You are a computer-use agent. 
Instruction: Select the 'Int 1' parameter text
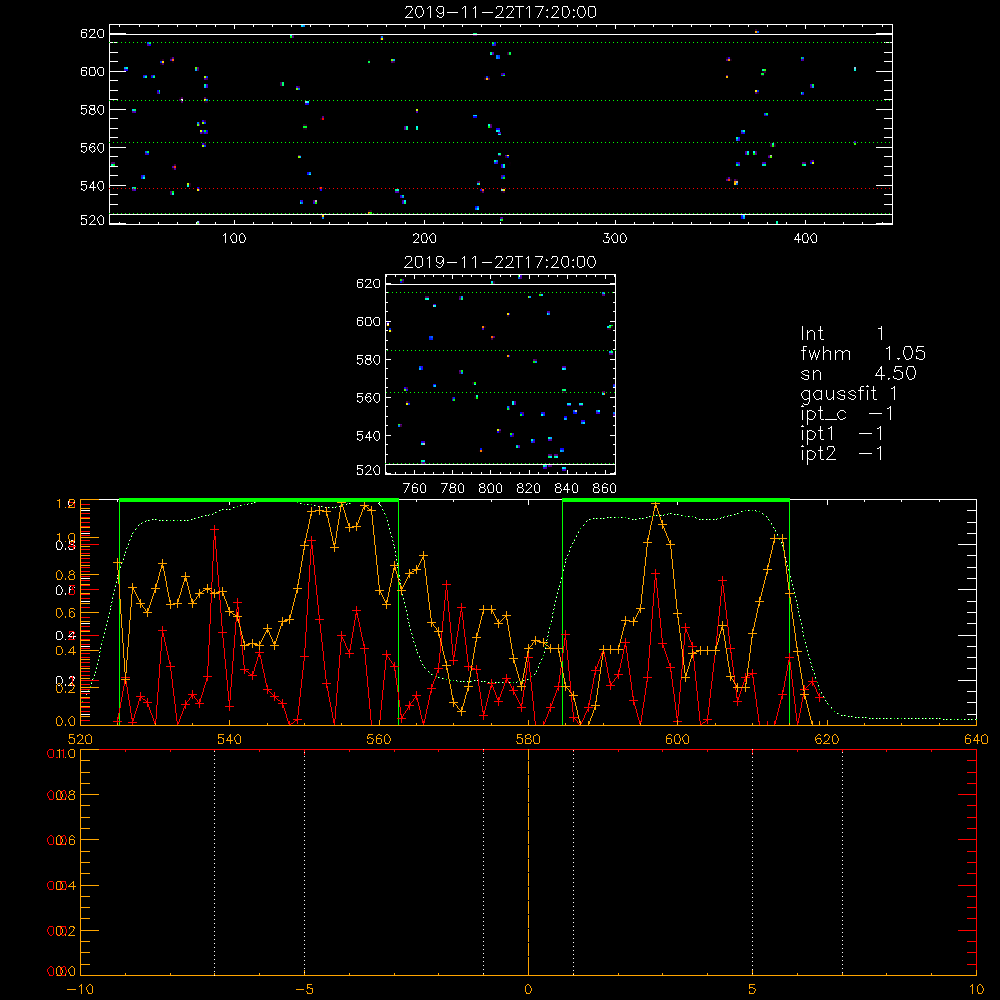tap(842, 334)
